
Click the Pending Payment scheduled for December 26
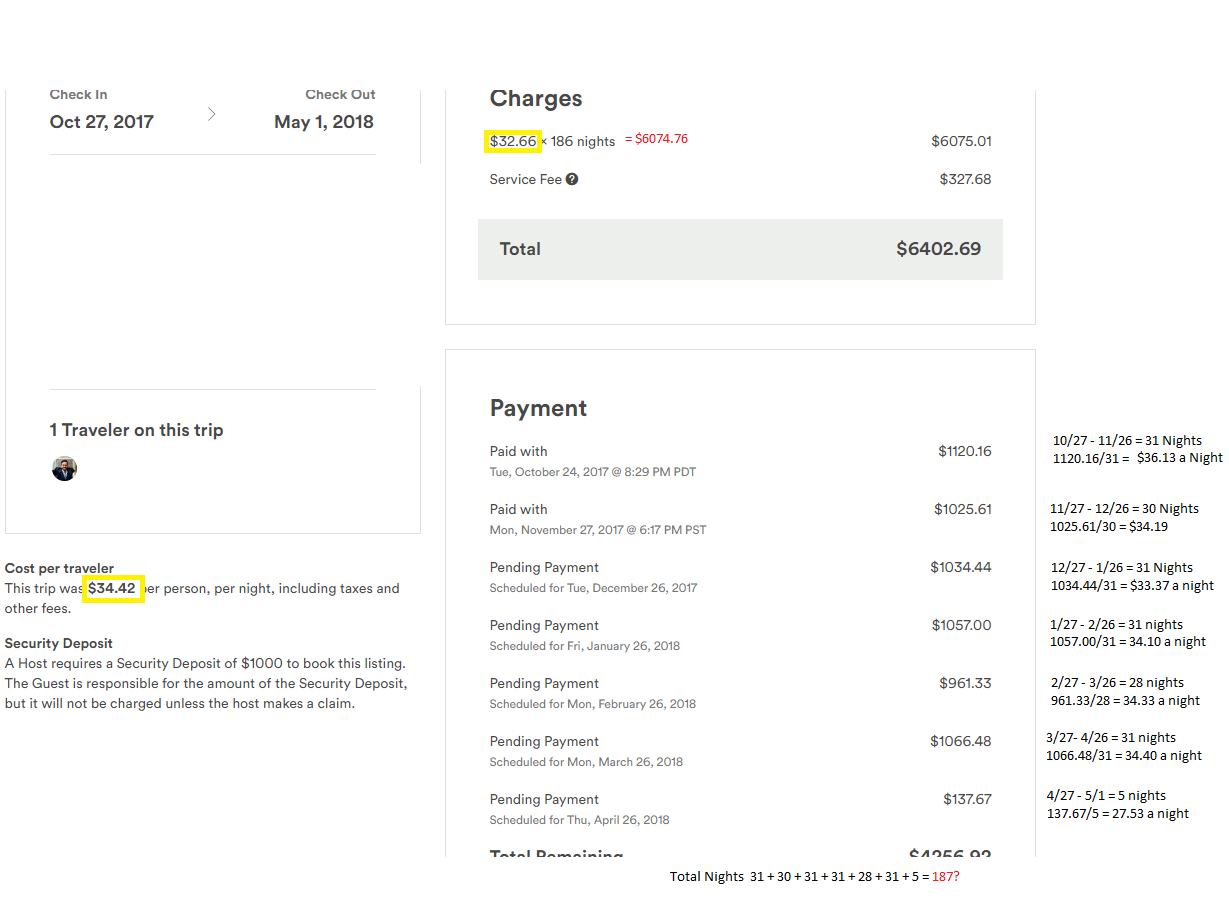(544, 567)
